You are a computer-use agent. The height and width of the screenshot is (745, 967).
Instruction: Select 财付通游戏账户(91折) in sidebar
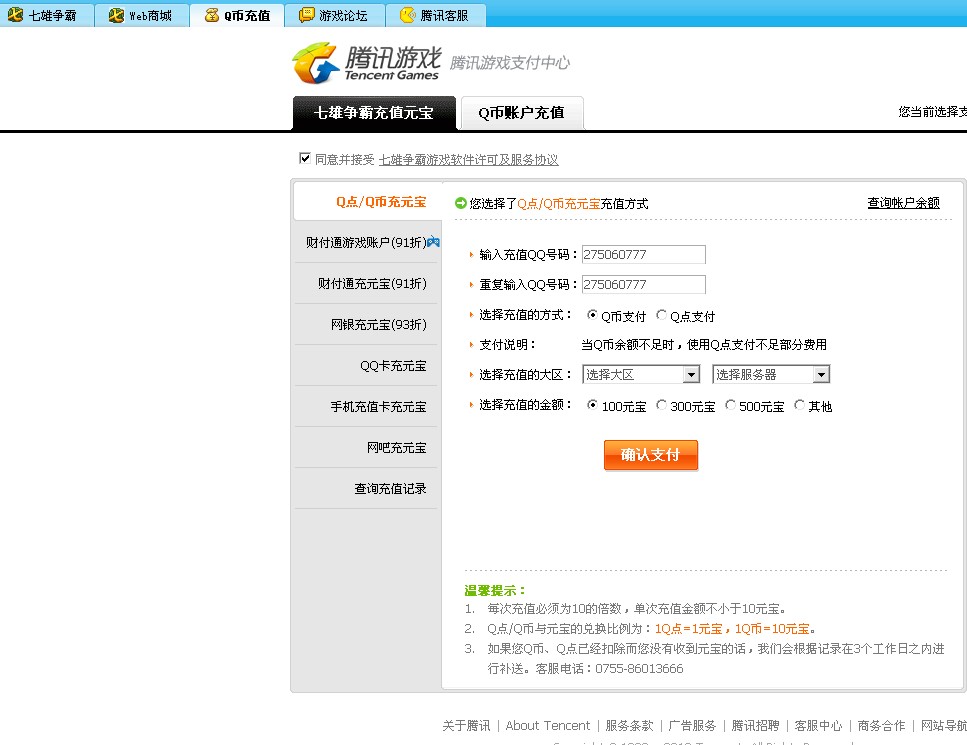[368, 242]
